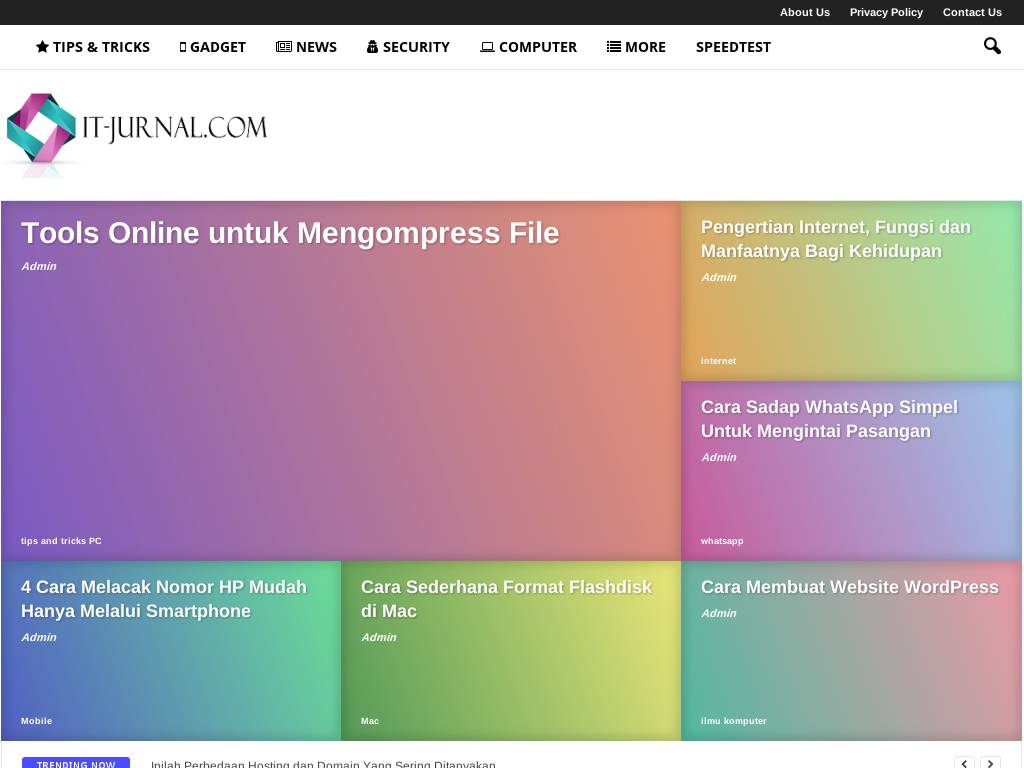The image size is (1024, 768).
Task: Expand the More menu
Action: [636, 47]
